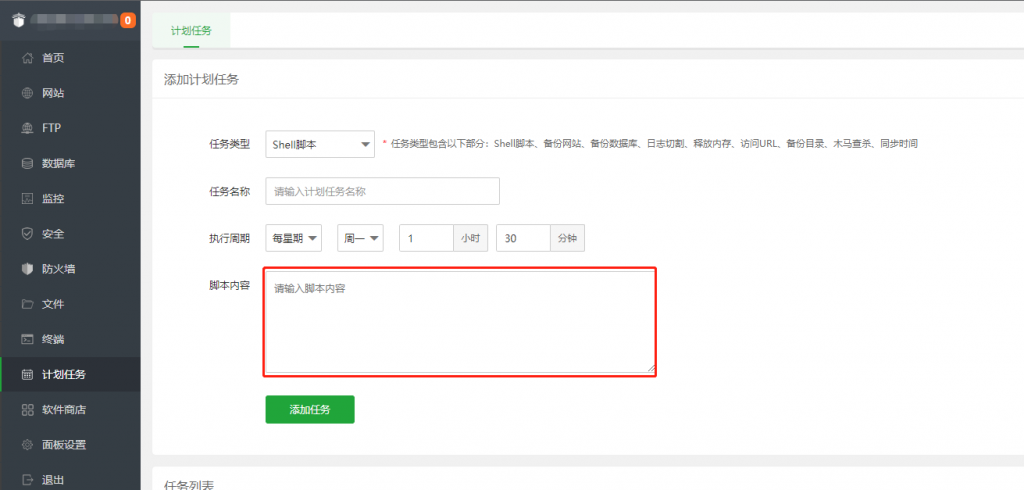
Task: Click the folder icon beside 文件
Action: 27,304
